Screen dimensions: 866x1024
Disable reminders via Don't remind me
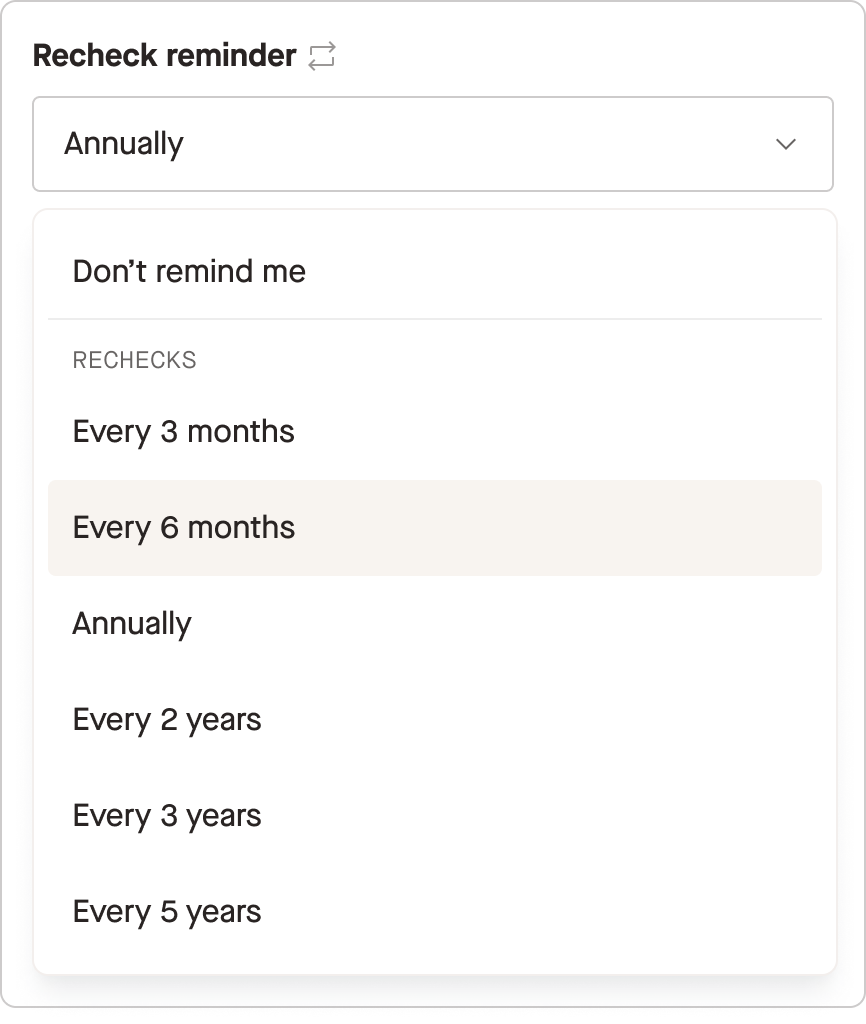(190, 270)
